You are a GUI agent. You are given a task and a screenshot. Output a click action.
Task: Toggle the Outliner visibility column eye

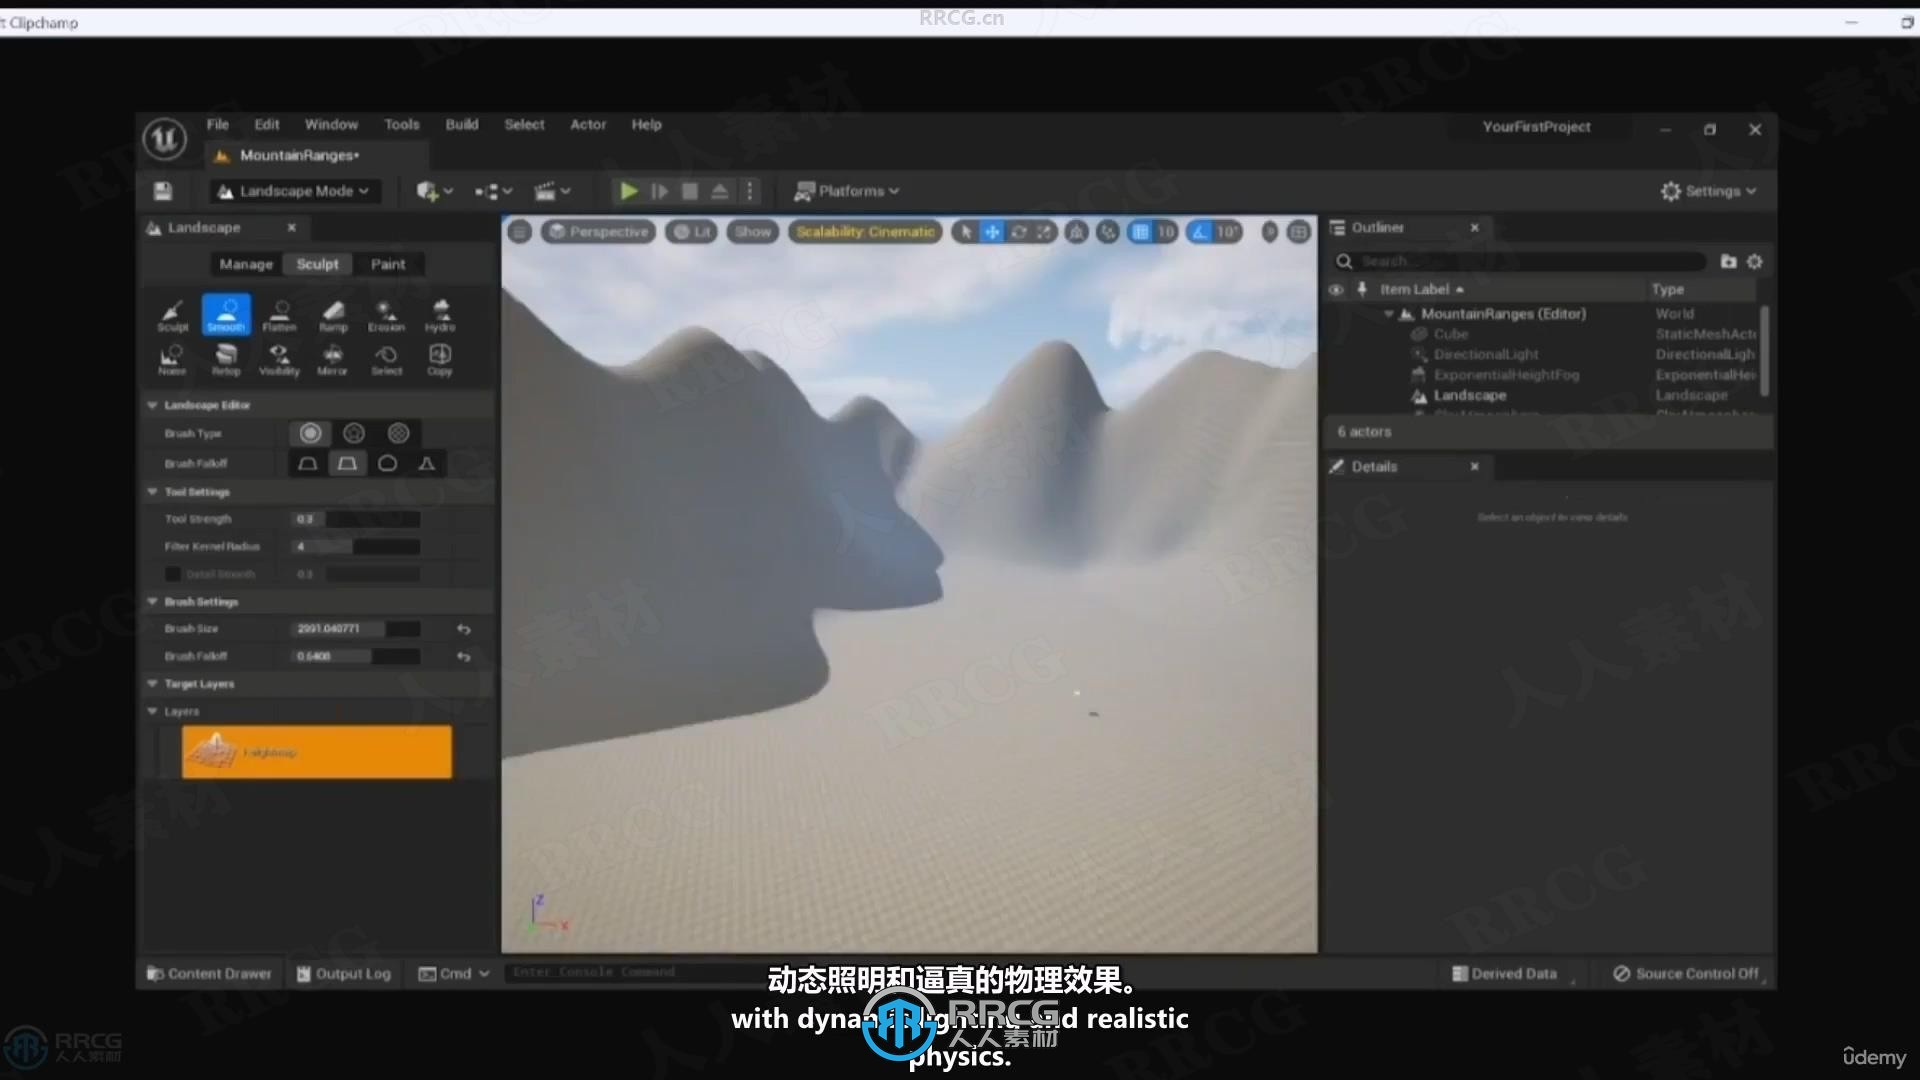(1336, 290)
